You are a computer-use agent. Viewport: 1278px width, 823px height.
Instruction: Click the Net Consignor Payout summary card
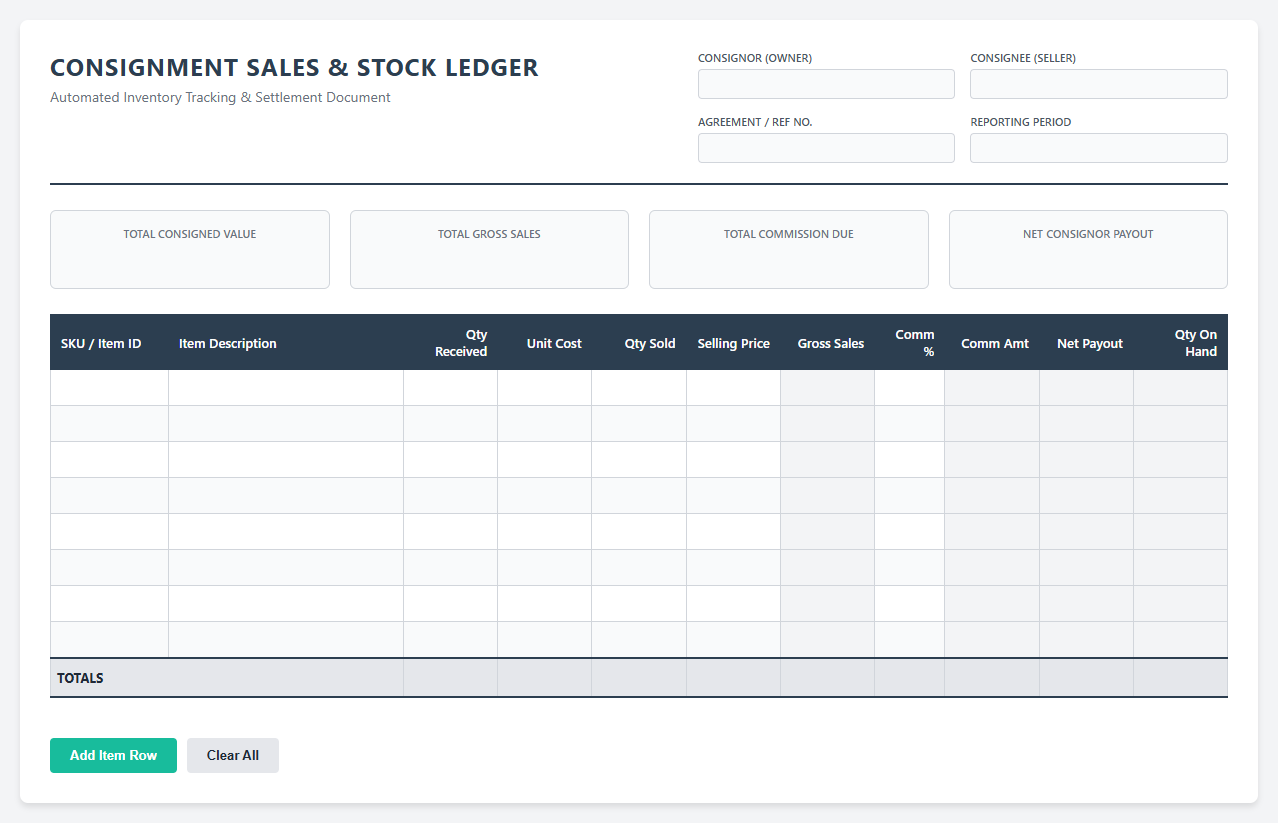(1088, 249)
